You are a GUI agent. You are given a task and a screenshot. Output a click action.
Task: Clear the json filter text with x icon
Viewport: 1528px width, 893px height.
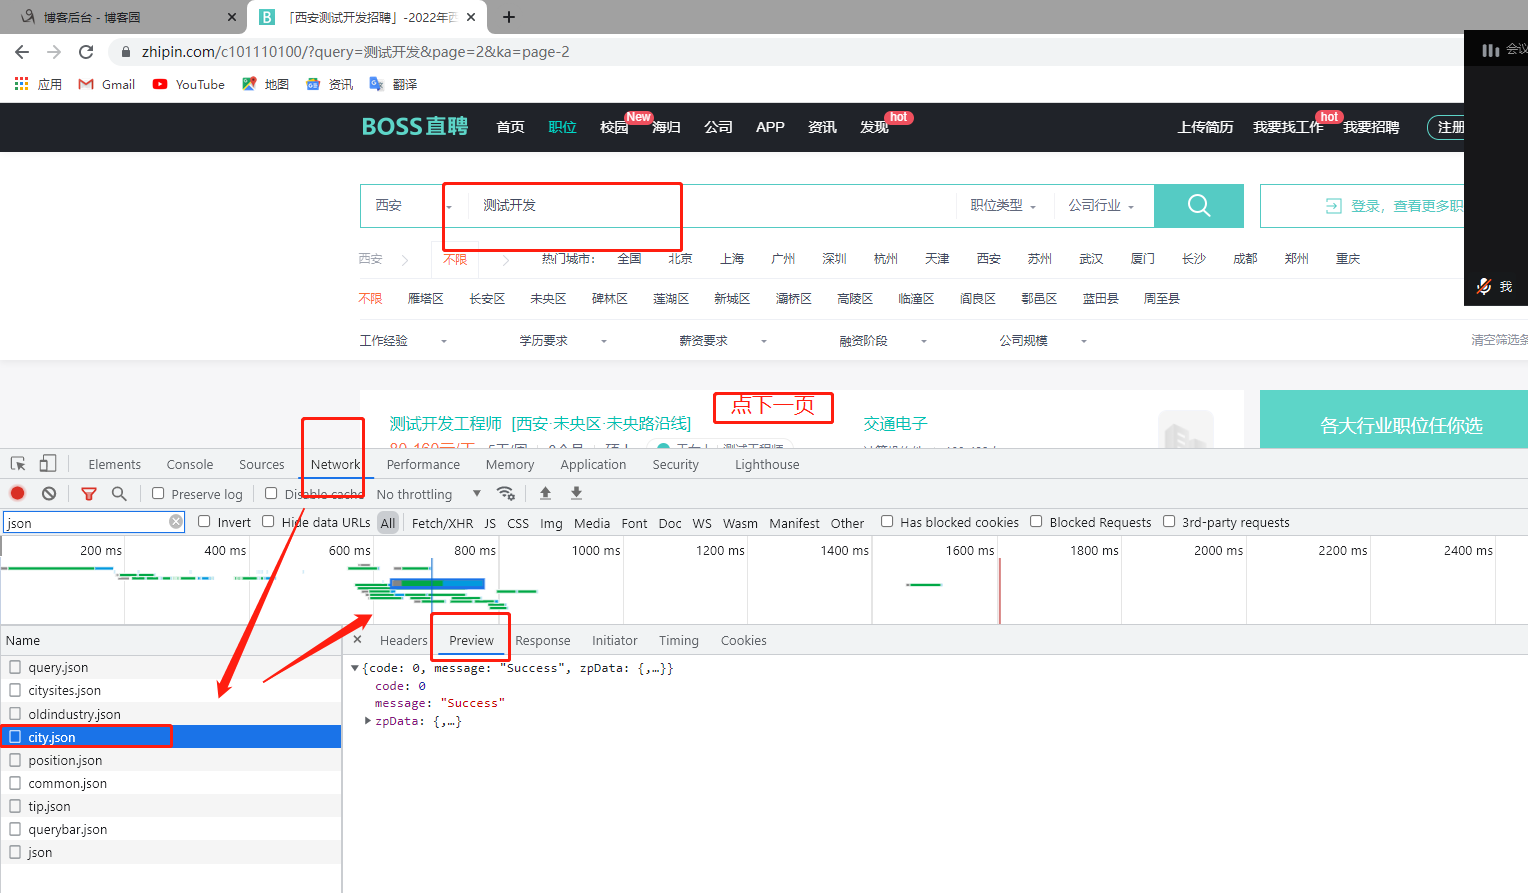pyautogui.click(x=176, y=522)
